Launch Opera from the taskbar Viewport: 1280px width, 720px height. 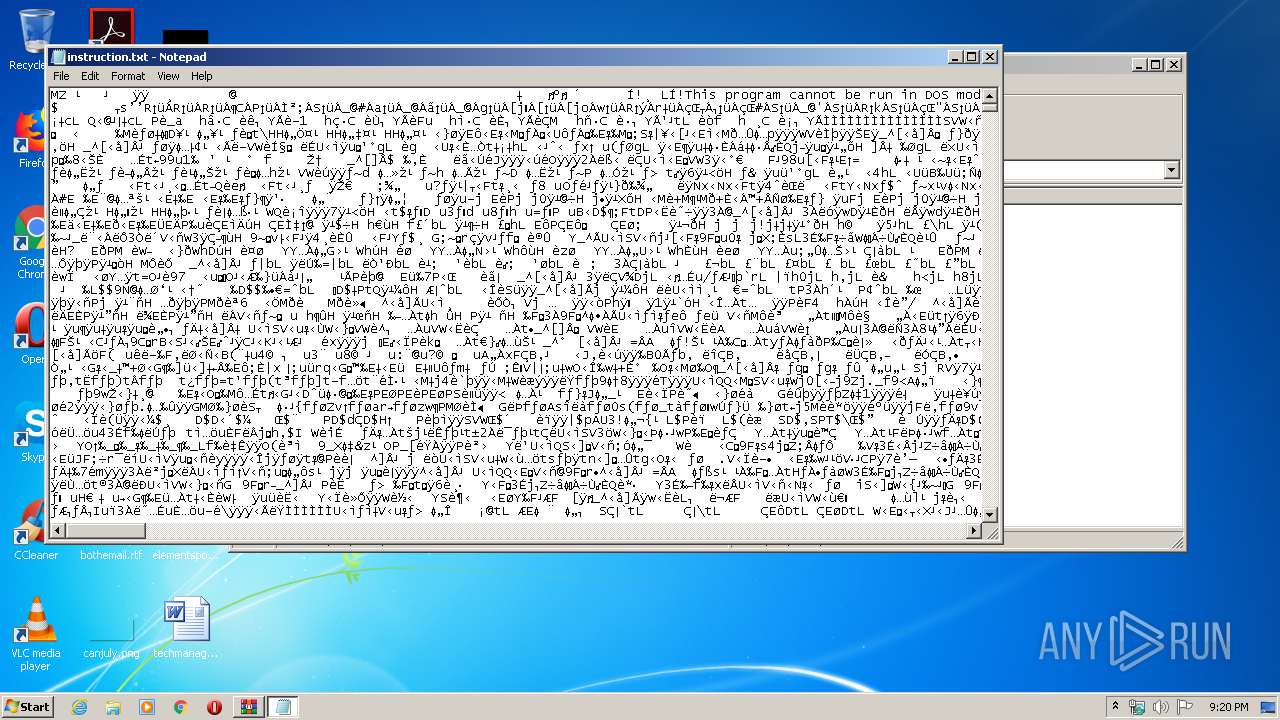coord(214,707)
